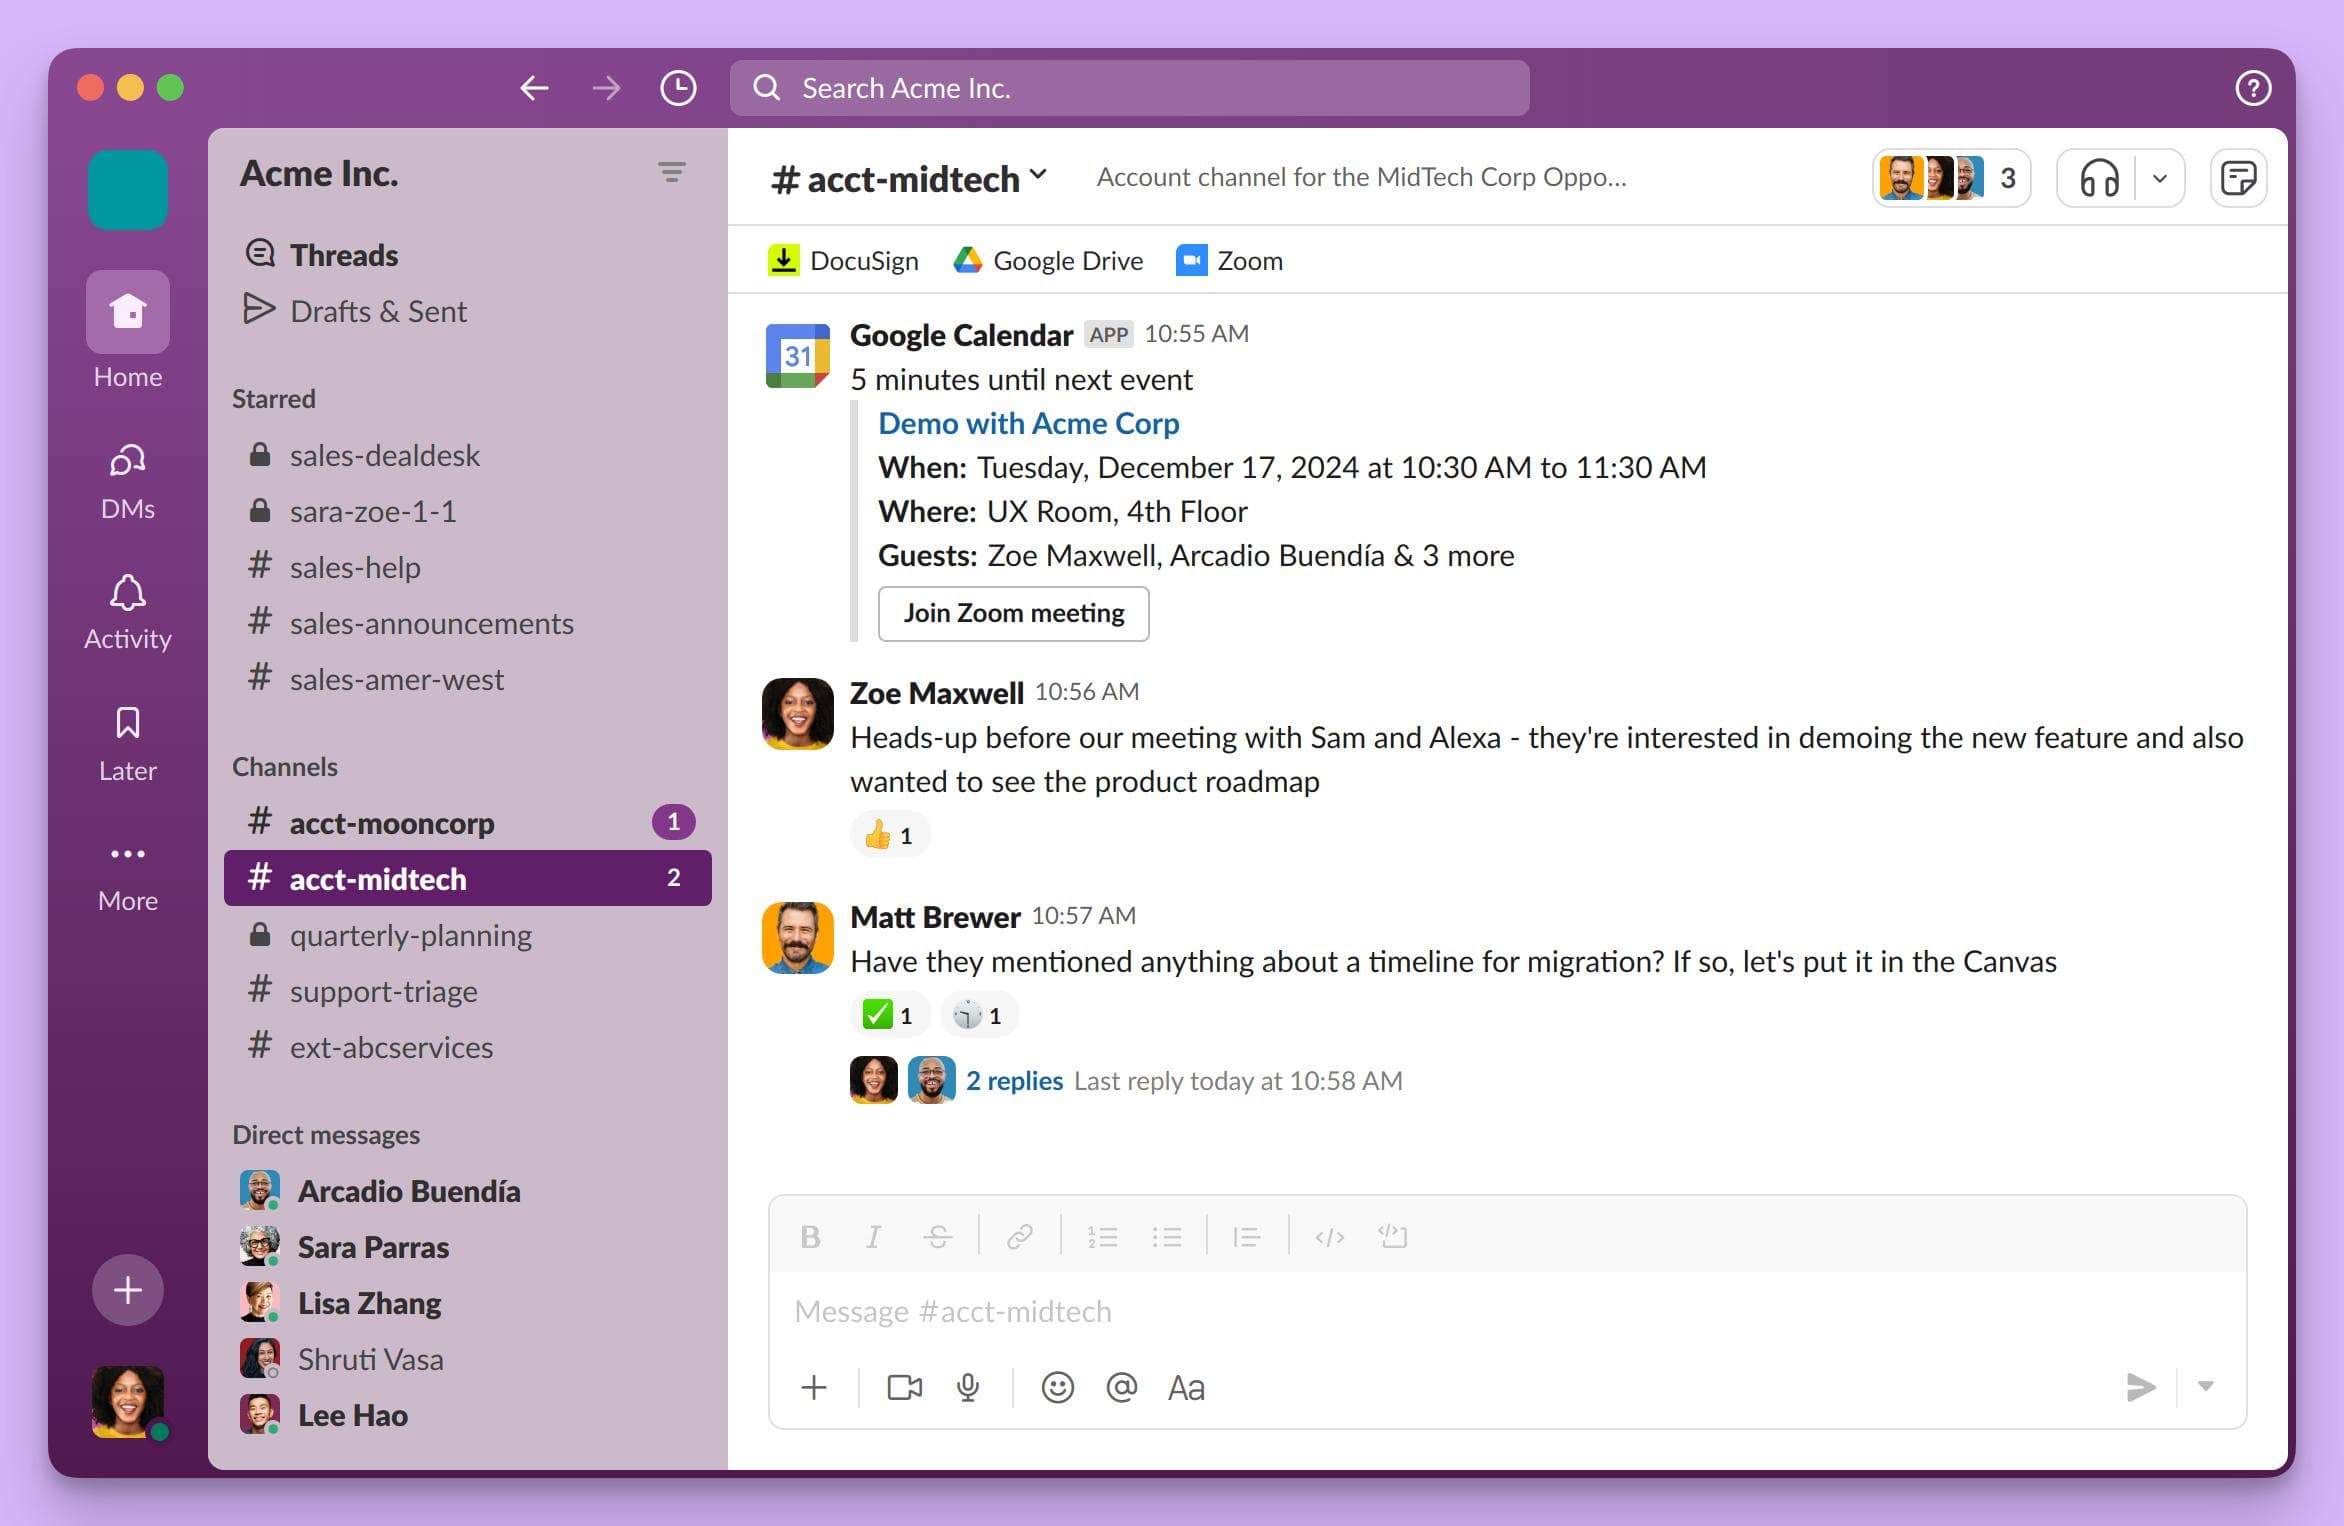Start a huddle with the headphones icon
Image resolution: width=2344 pixels, height=1526 pixels.
(x=2098, y=177)
